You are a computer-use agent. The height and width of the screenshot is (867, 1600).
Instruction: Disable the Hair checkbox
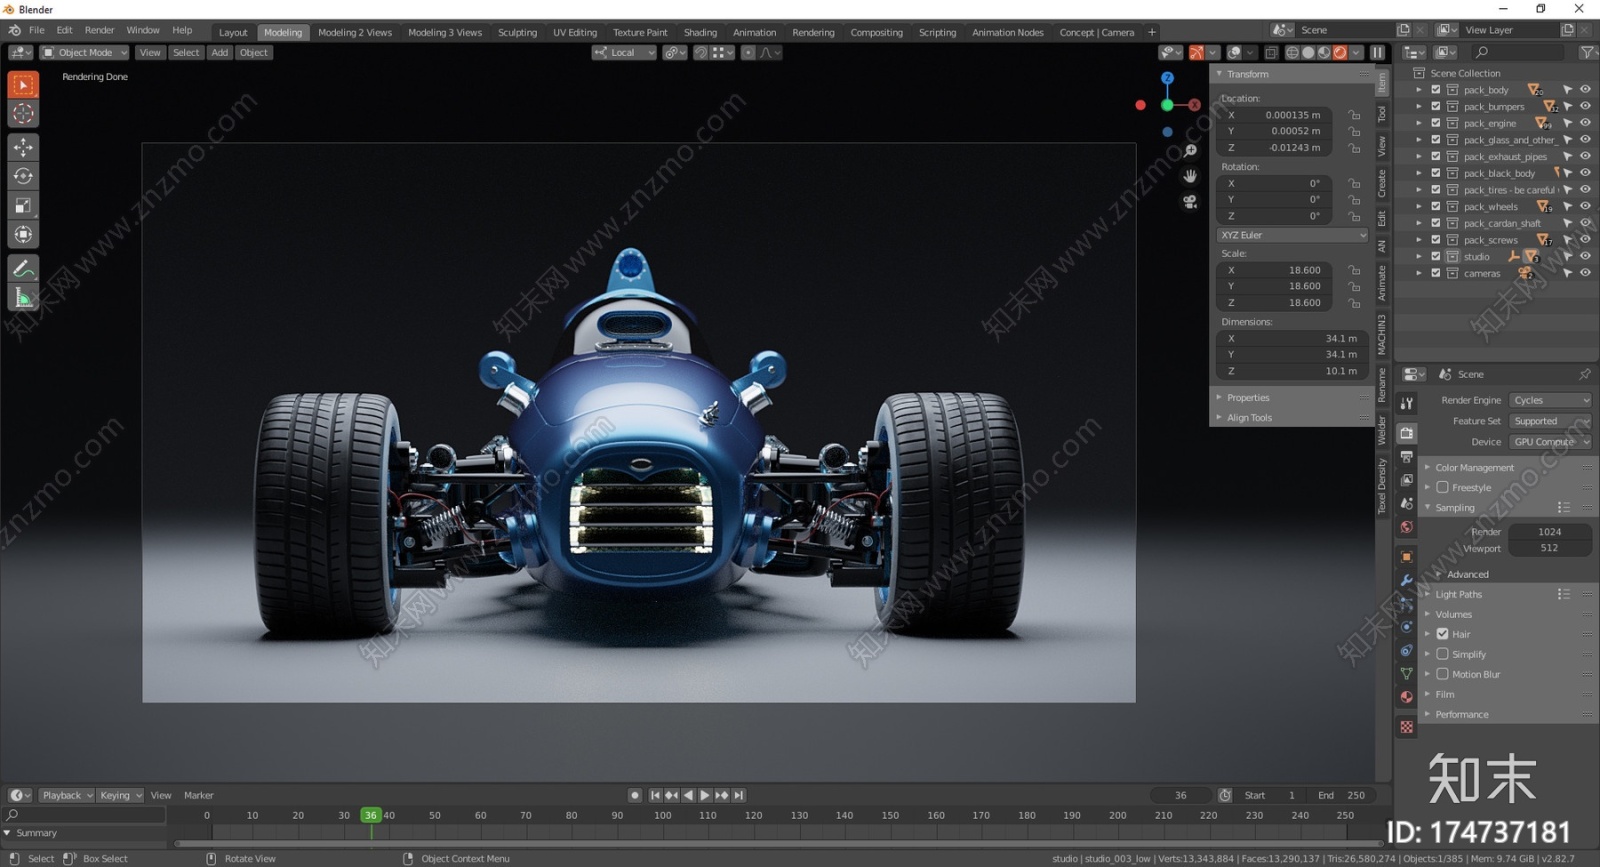tap(1442, 634)
